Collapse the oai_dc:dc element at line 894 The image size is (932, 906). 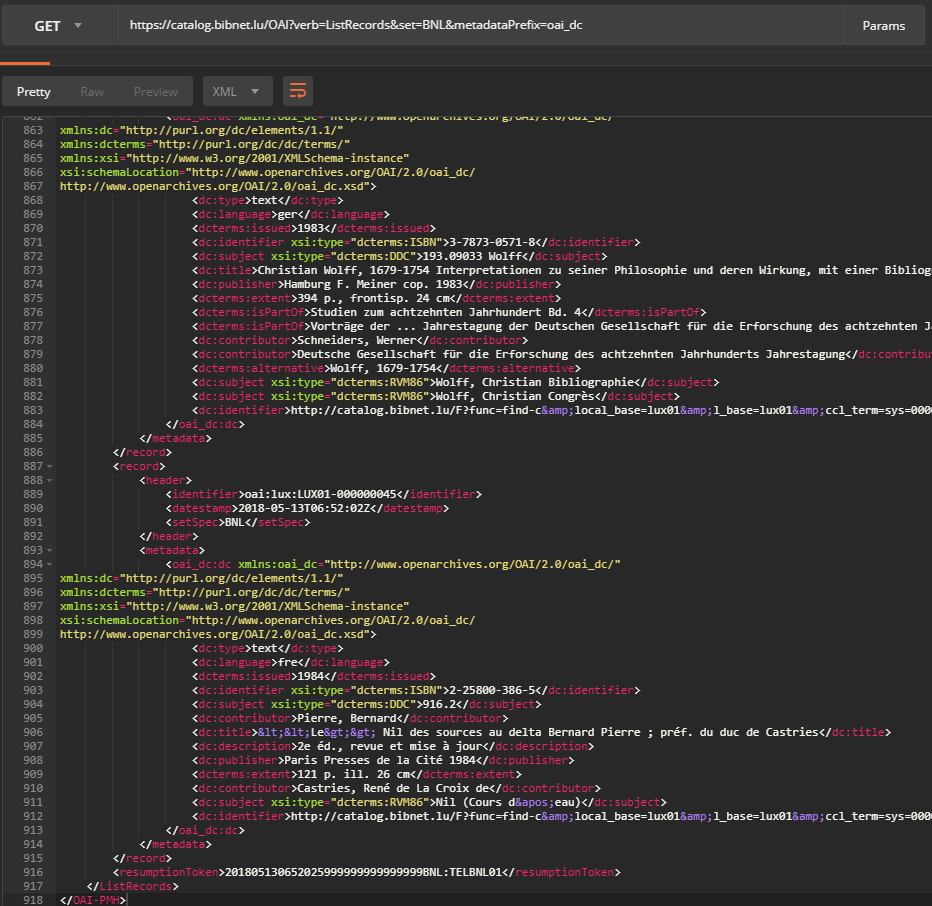tap(50, 564)
